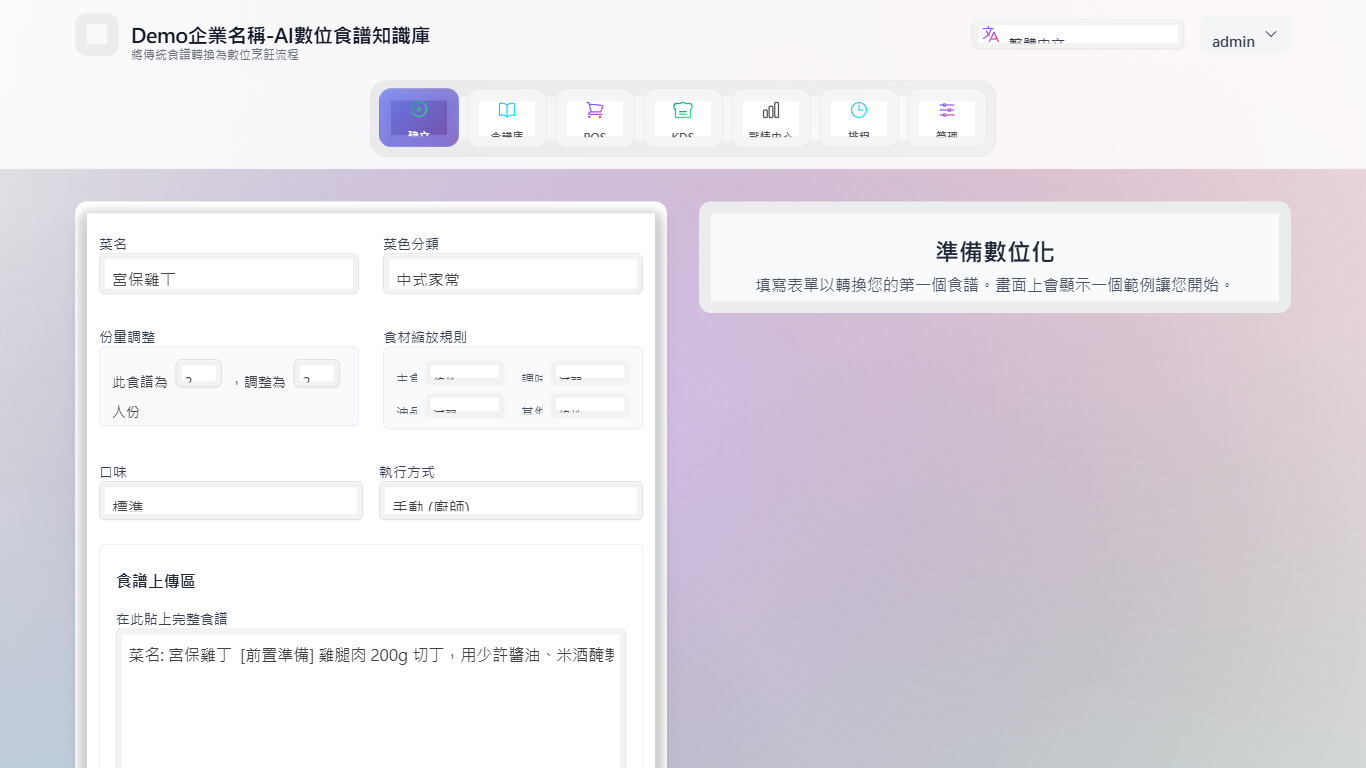Screen dimensions: 1366x768
Task: Click the 菜名 field showing 宮保雞丁
Action: 228,273
